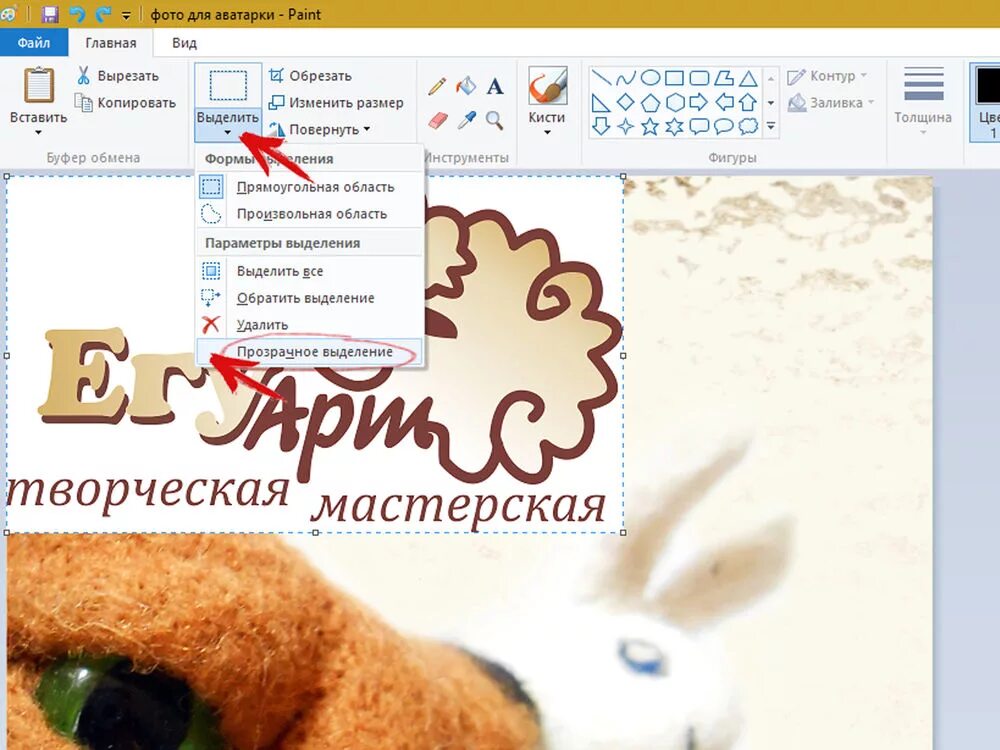Expand the Повернуть rotate dropdown
Screen dimensions: 1000x750
point(320,129)
